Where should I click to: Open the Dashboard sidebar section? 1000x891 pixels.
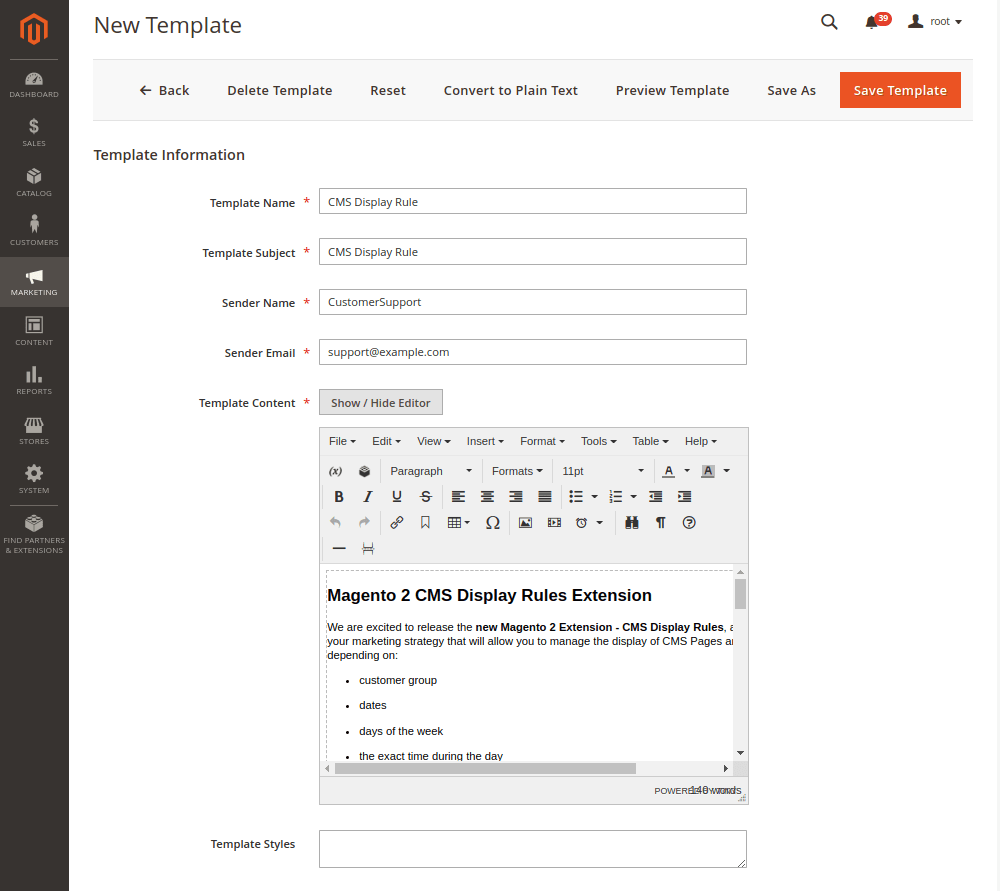point(34,85)
